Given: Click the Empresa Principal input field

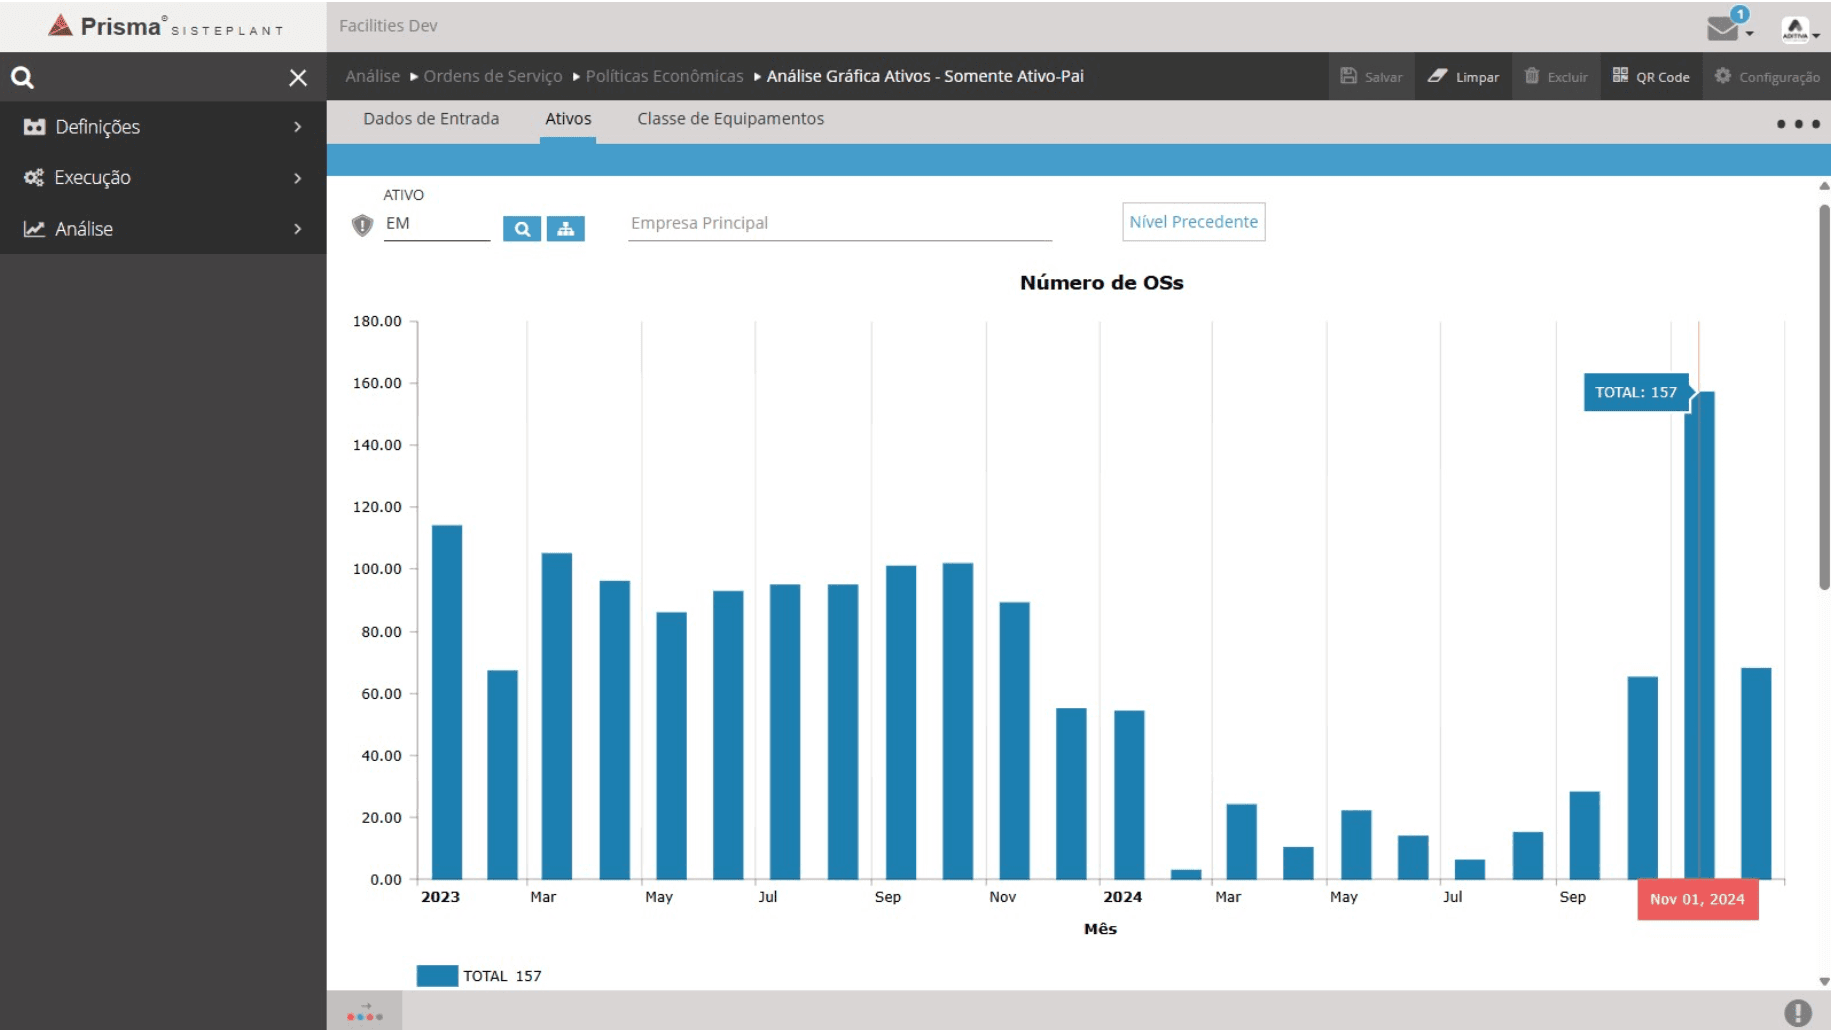Looking at the screenshot, I should tap(839, 223).
